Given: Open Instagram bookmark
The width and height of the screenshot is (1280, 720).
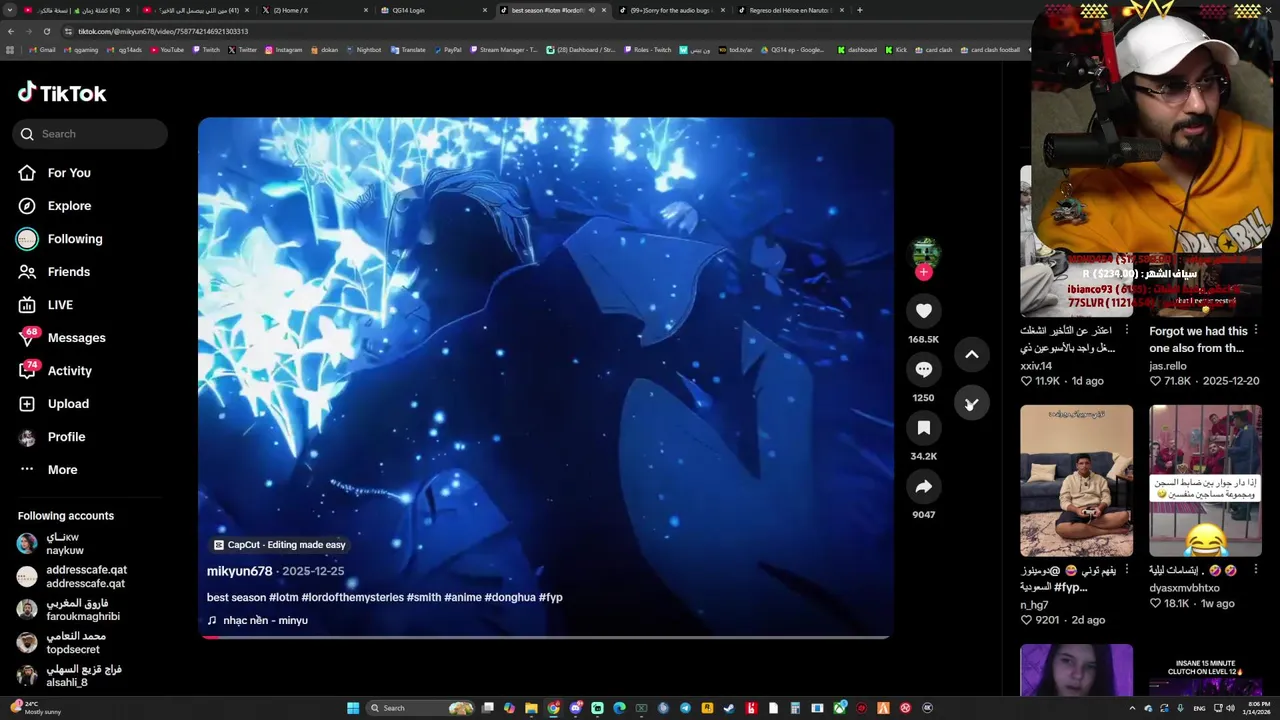Looking at the screenshot, I should coord(283,50).
